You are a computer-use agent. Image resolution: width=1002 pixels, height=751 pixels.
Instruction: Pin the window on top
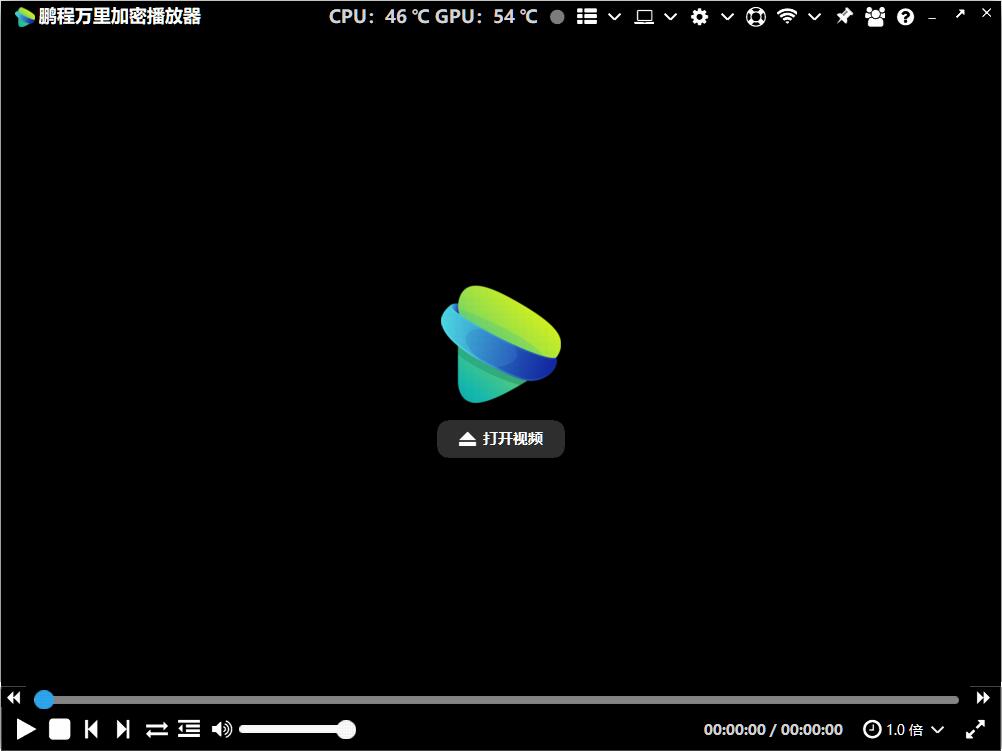[x=844, y=17]
